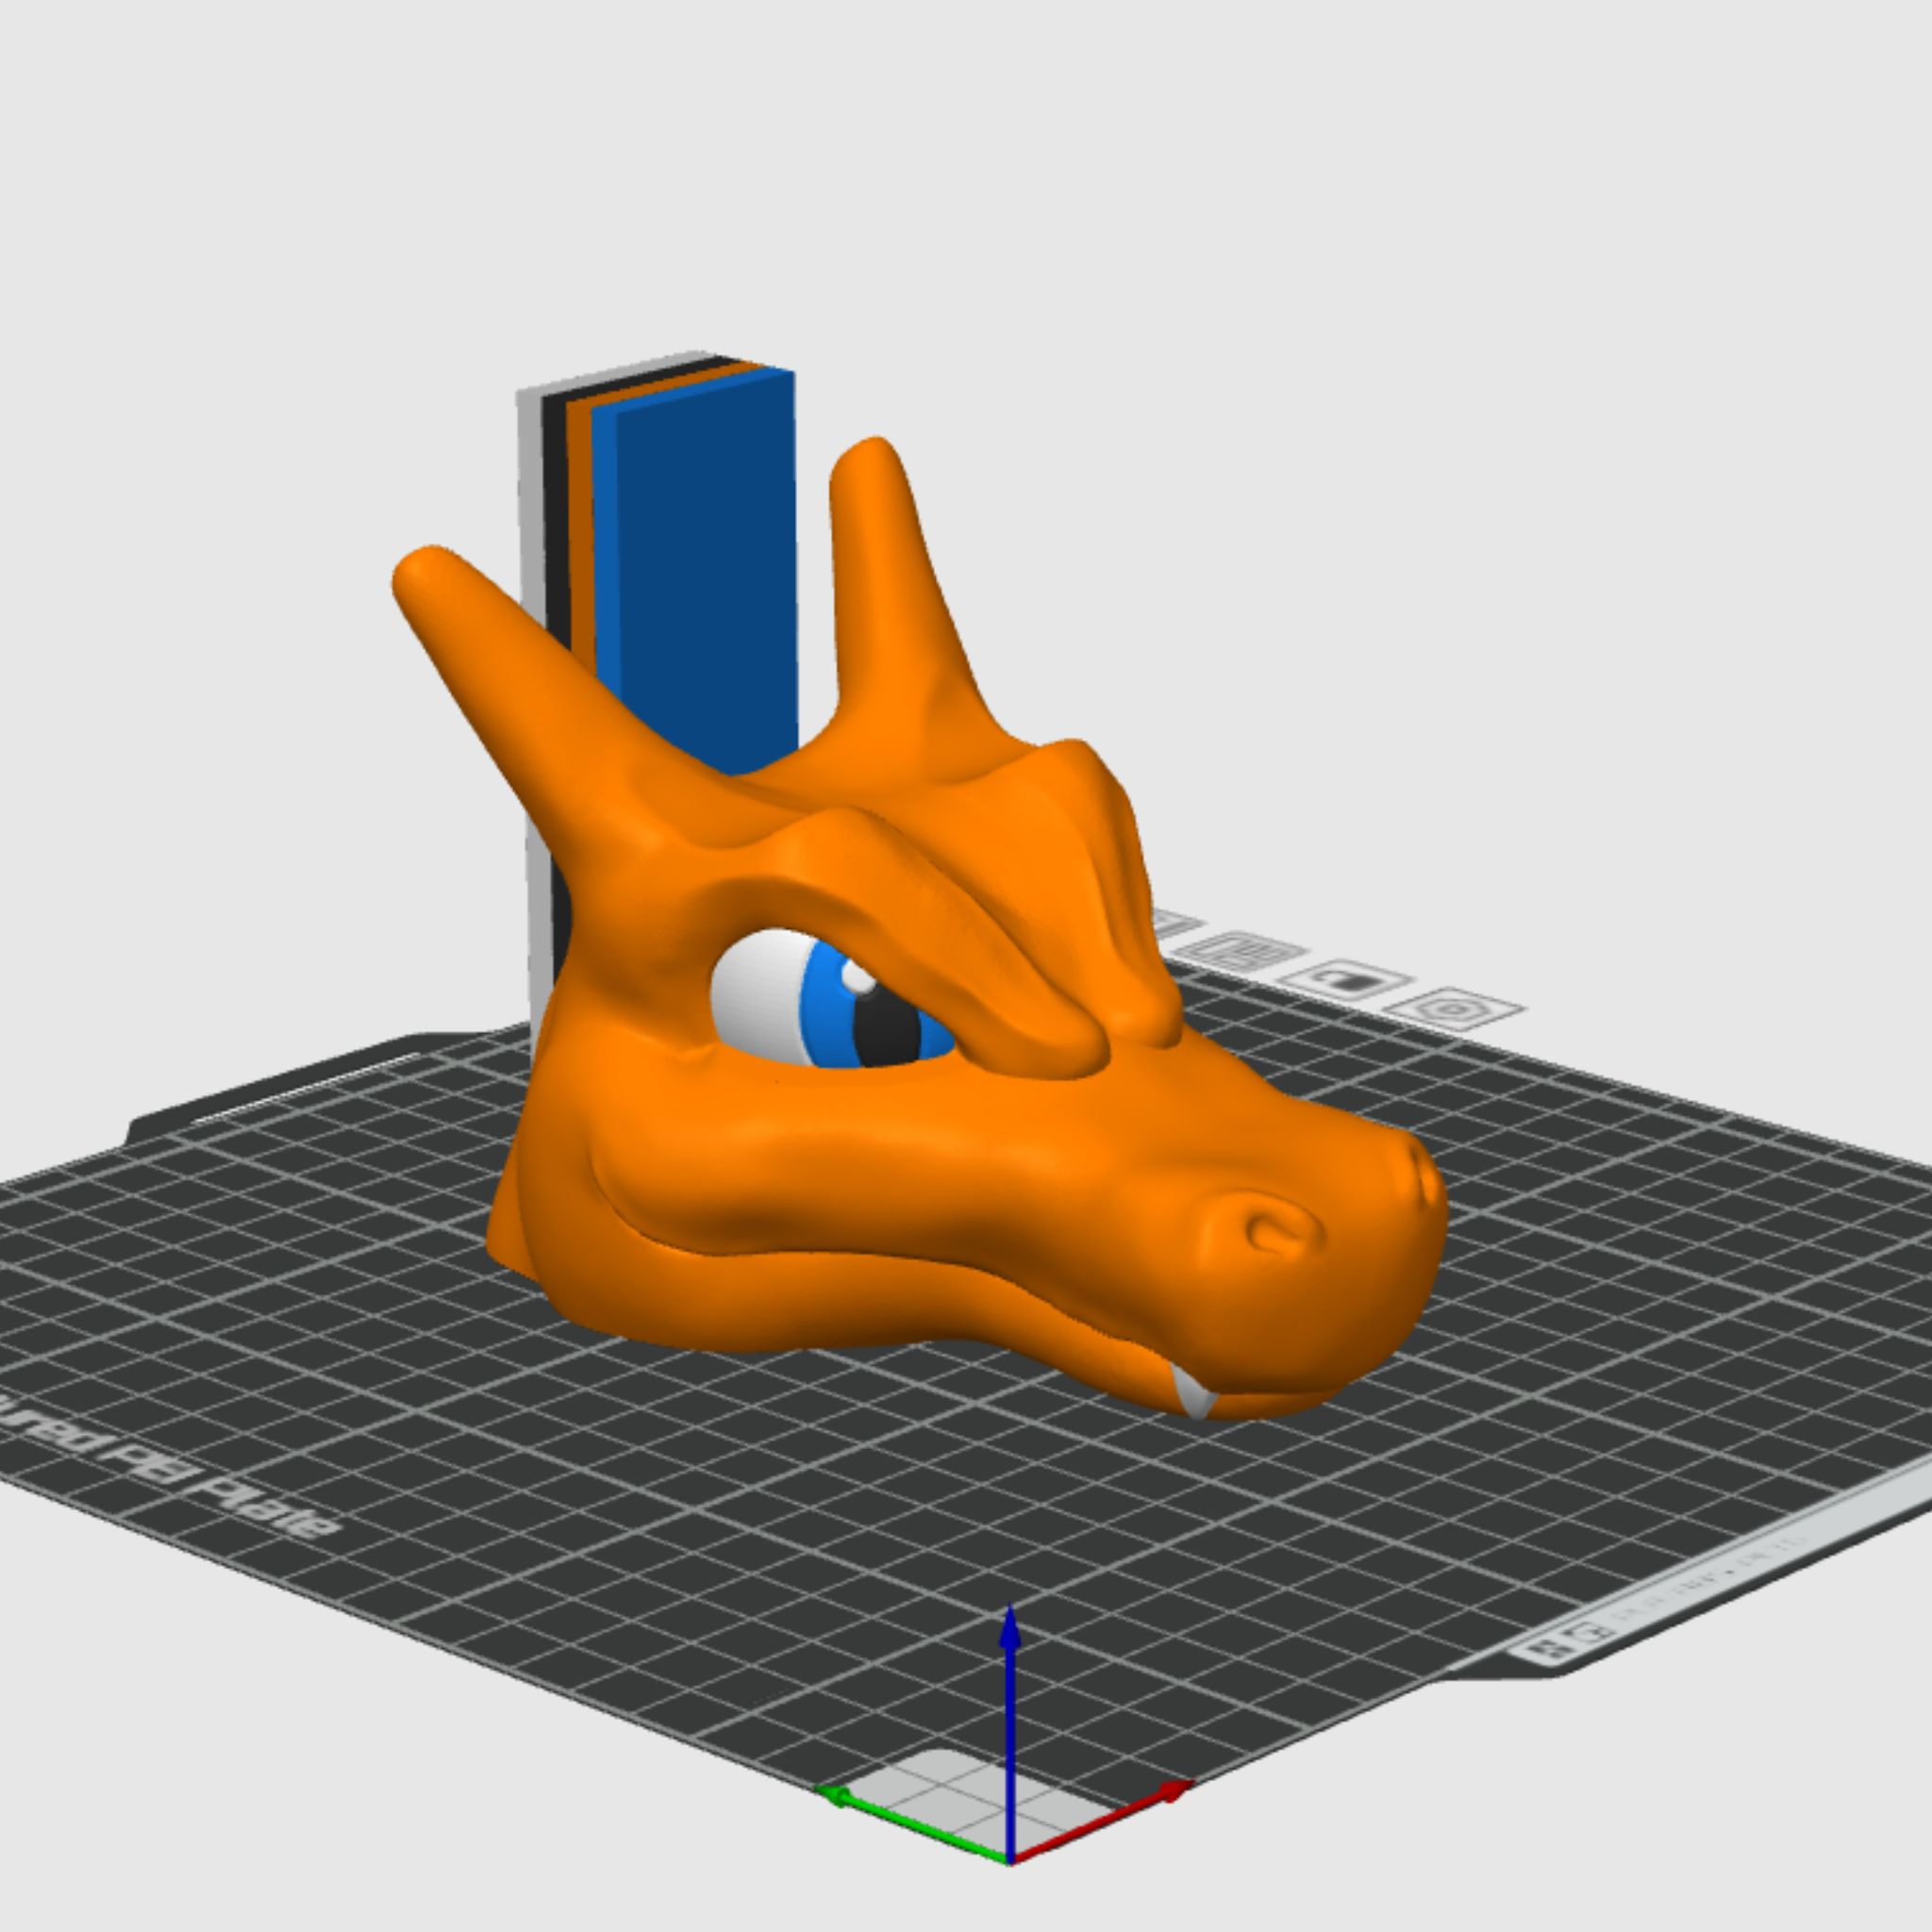Click the dragon's white fang
Viewport: 1932px width, 1932px height.
click(1194, 1391)
